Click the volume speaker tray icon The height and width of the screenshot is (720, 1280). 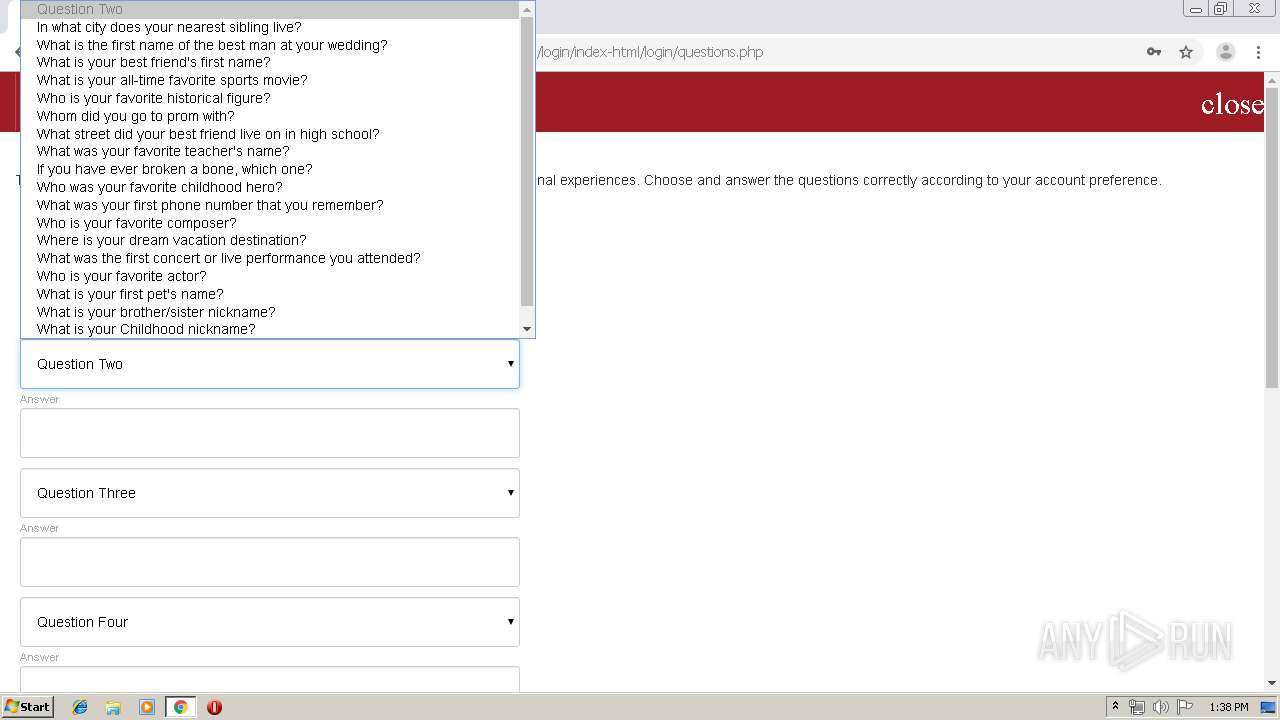(1160, 707)
